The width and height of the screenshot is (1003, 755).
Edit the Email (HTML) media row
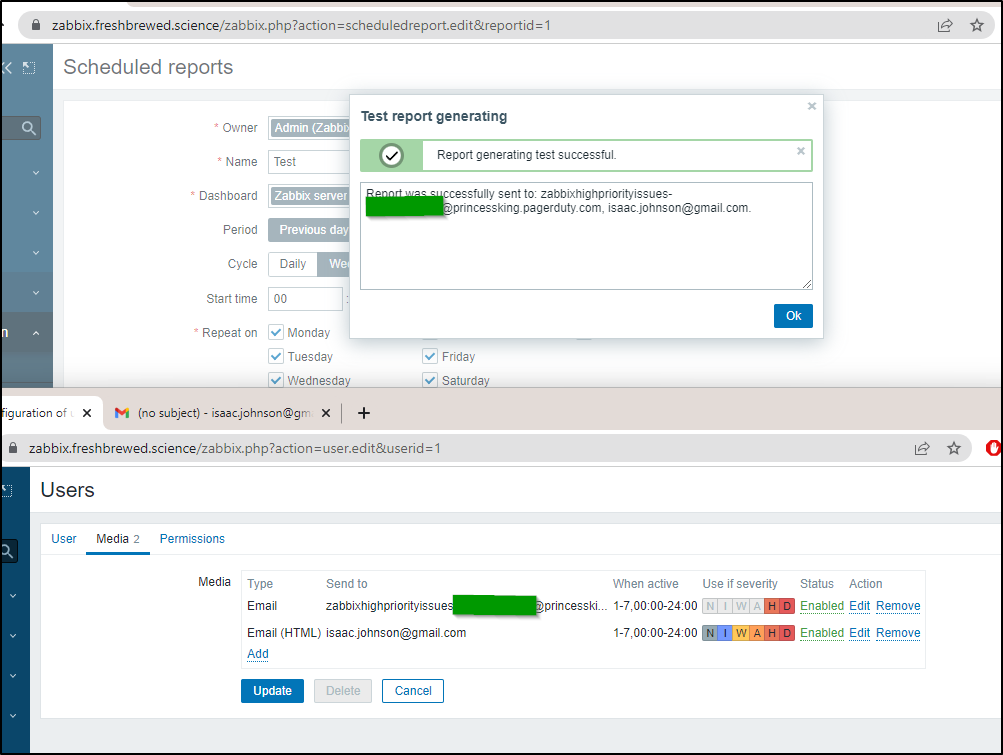tap(860, 633)
